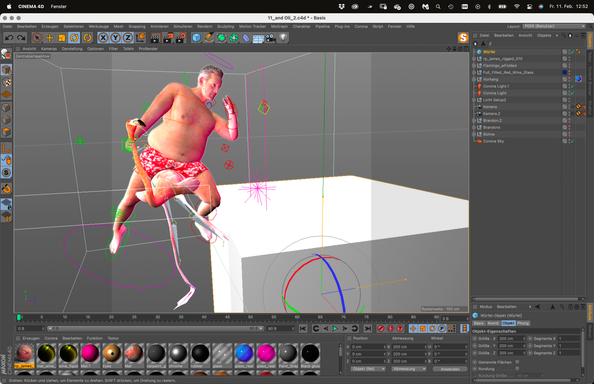
Task: Render the active view clapperboard icon
Action: tap(155, 37)
